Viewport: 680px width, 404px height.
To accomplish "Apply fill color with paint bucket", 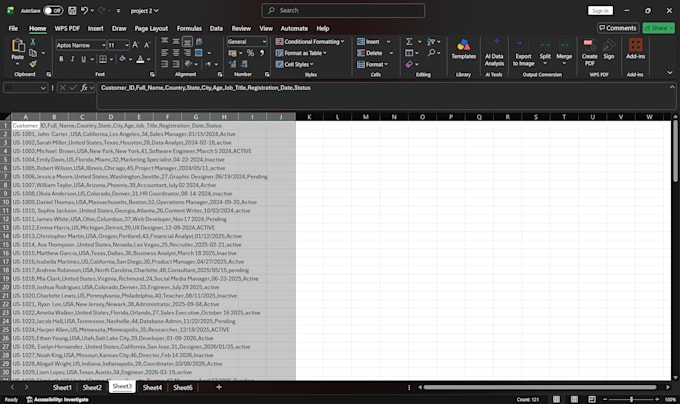I will tap(122, 59).
